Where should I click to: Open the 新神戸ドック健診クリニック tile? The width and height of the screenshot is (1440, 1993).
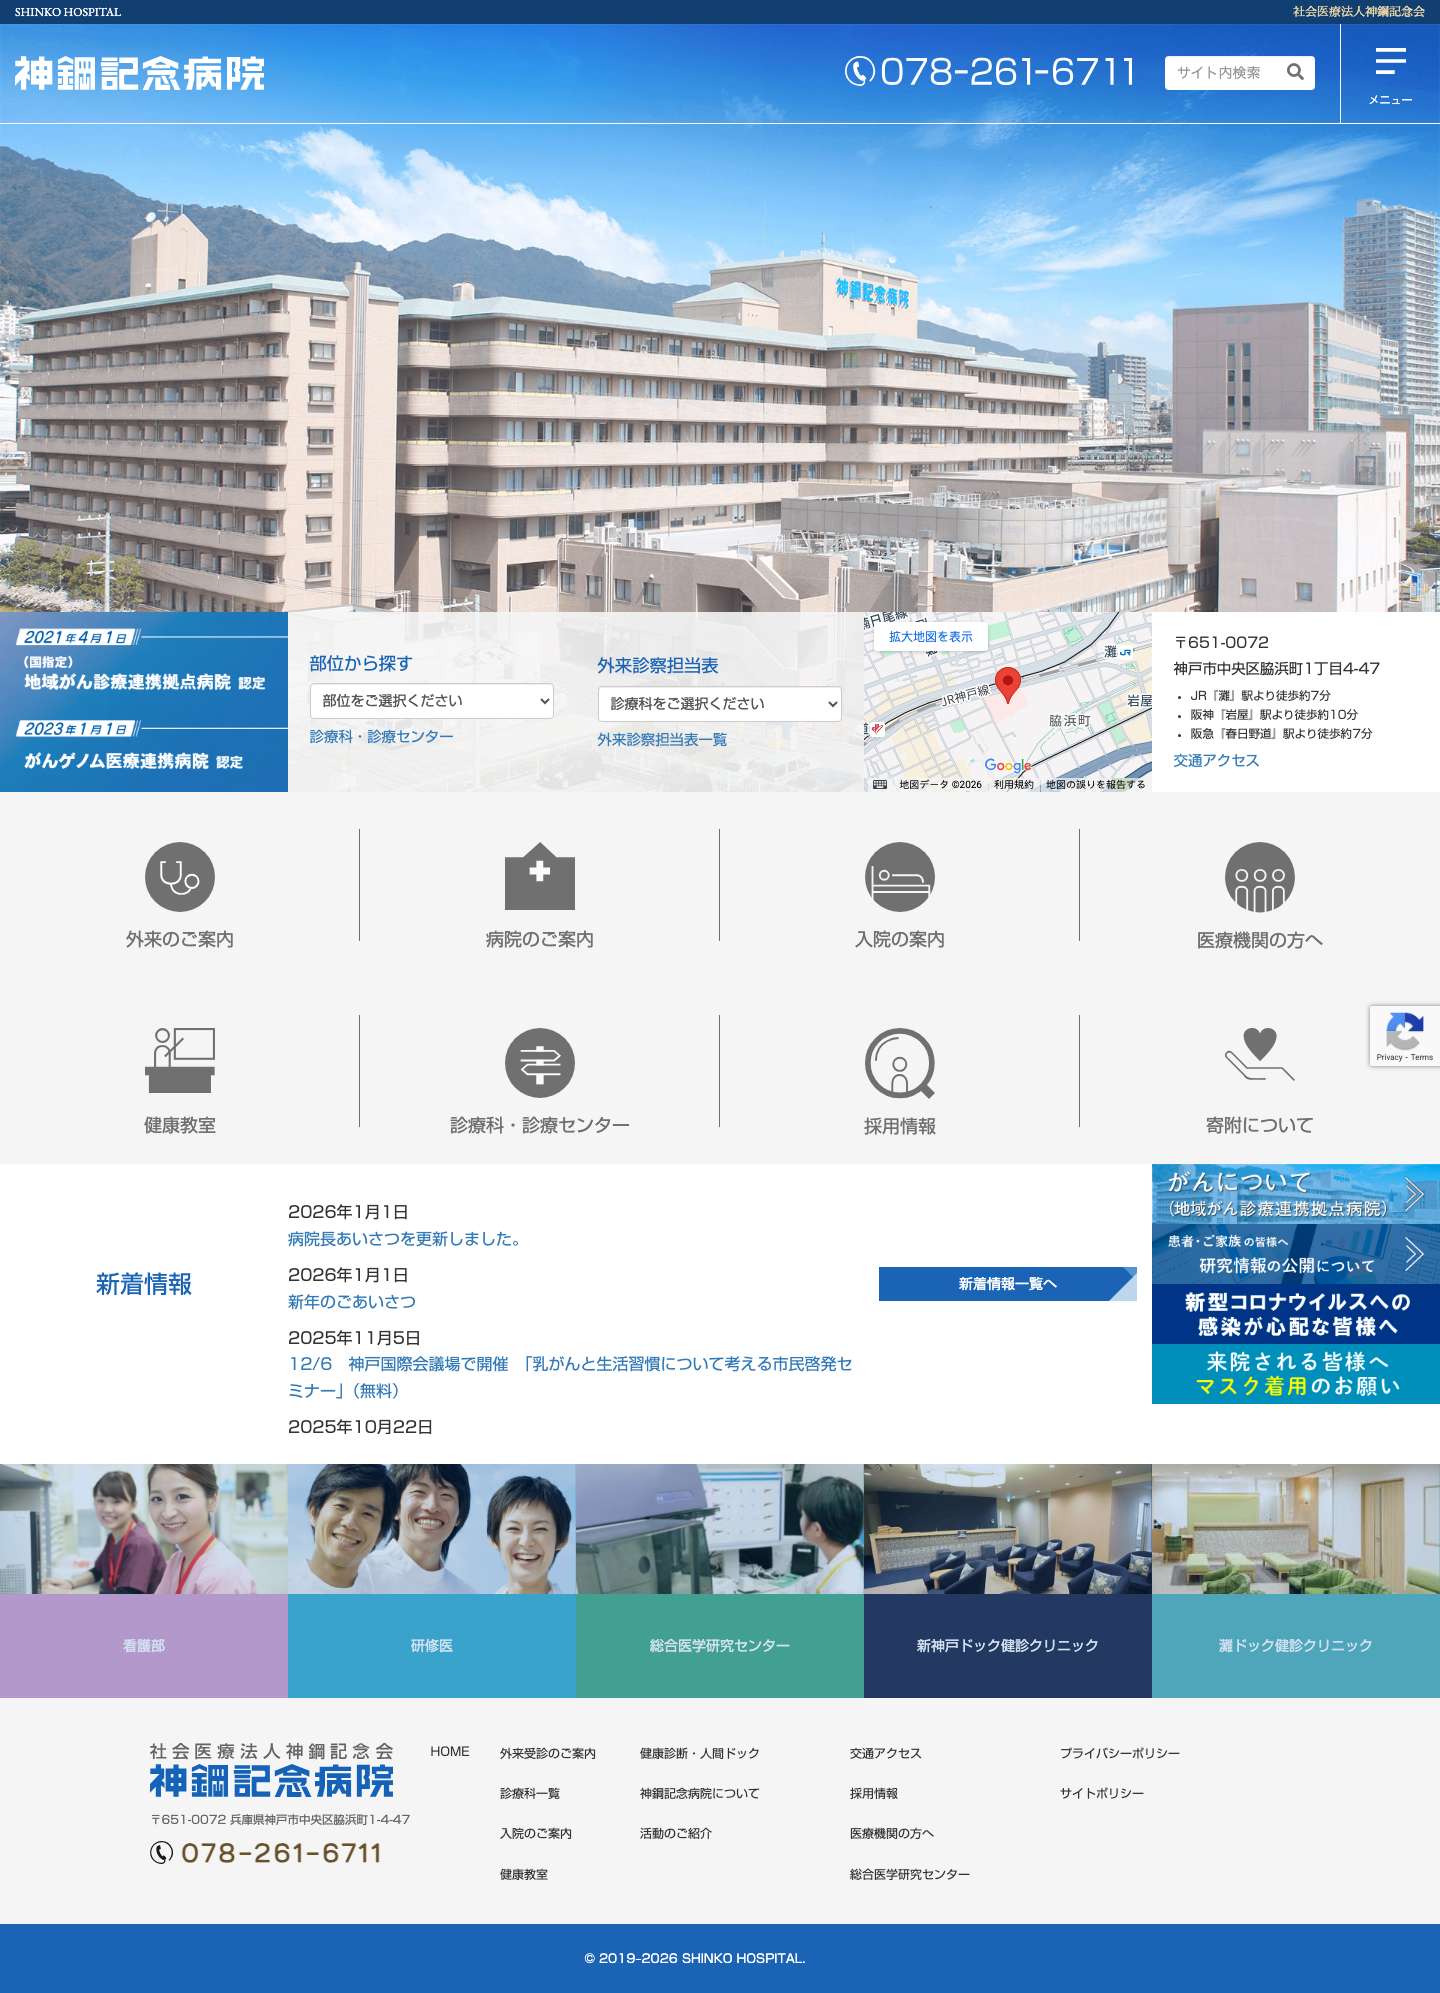pyautogui.click(x=1008, y=1581)
